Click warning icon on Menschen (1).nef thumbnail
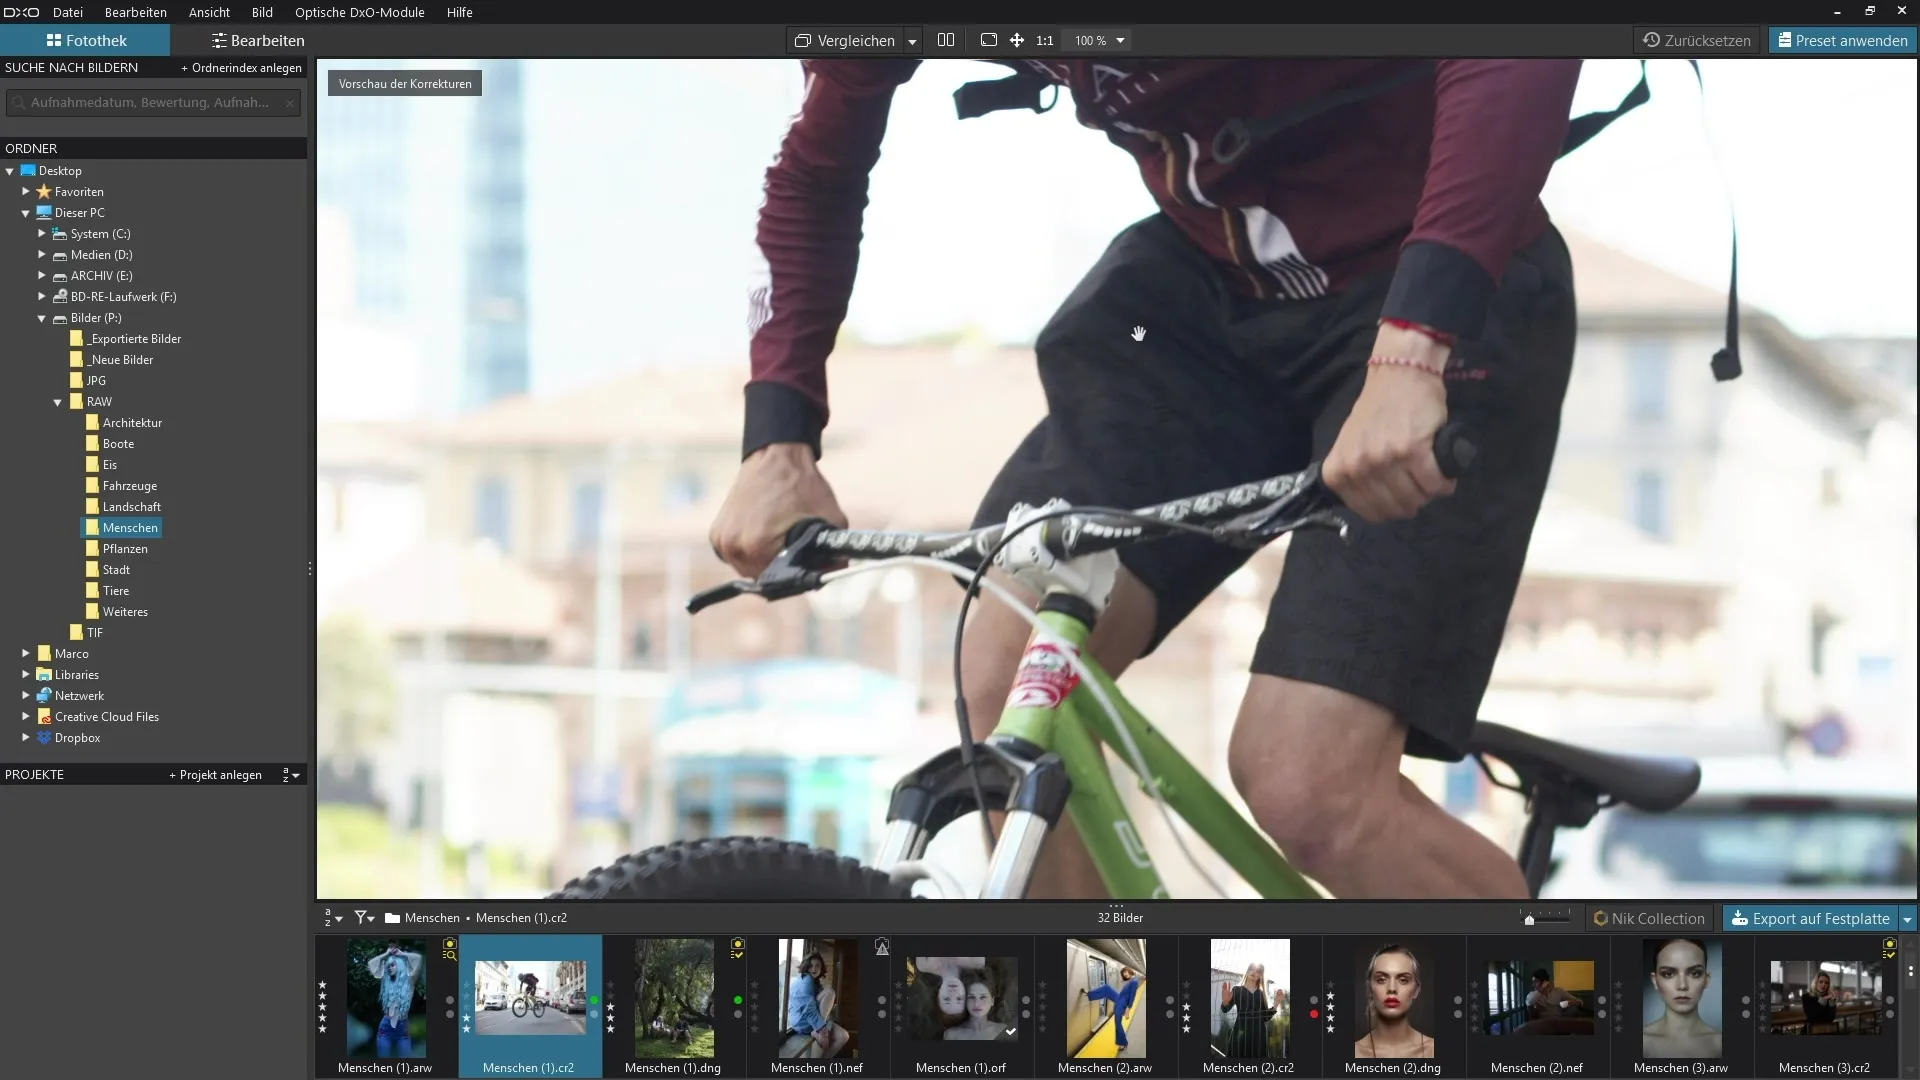This screenshot has width=1920, height=1080. tap(882, 946)
